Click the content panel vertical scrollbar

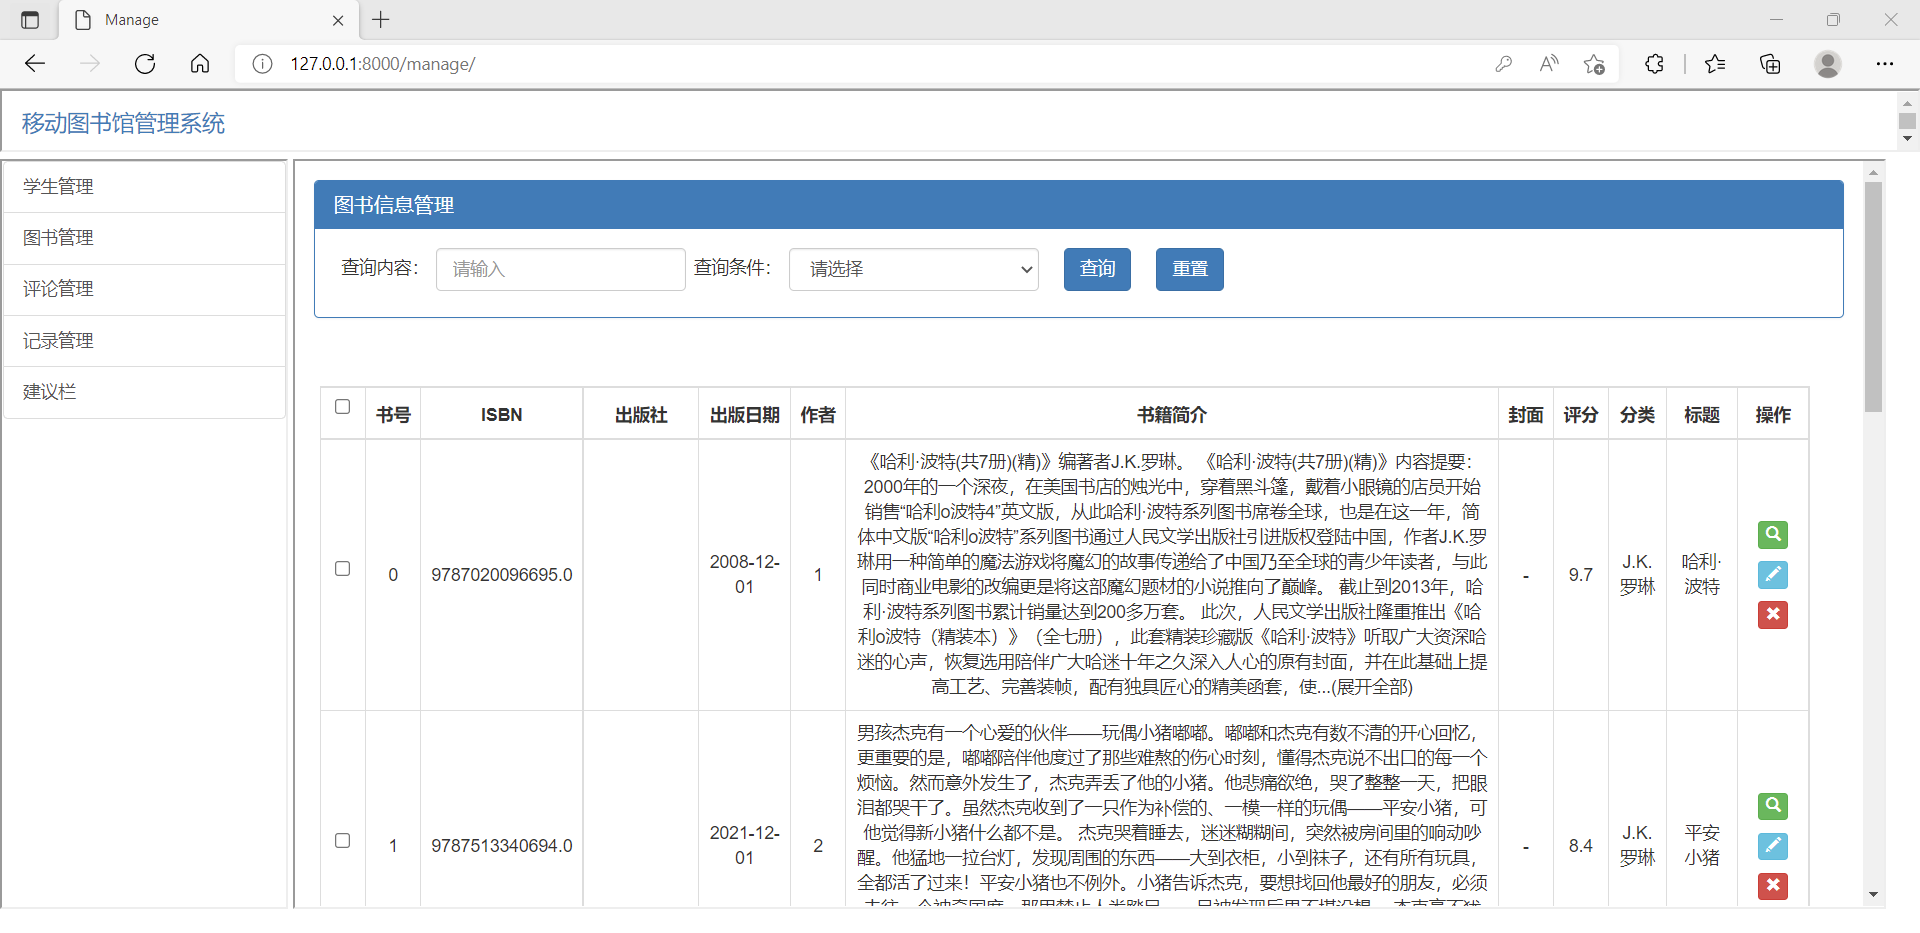(x=1873, y=297)
